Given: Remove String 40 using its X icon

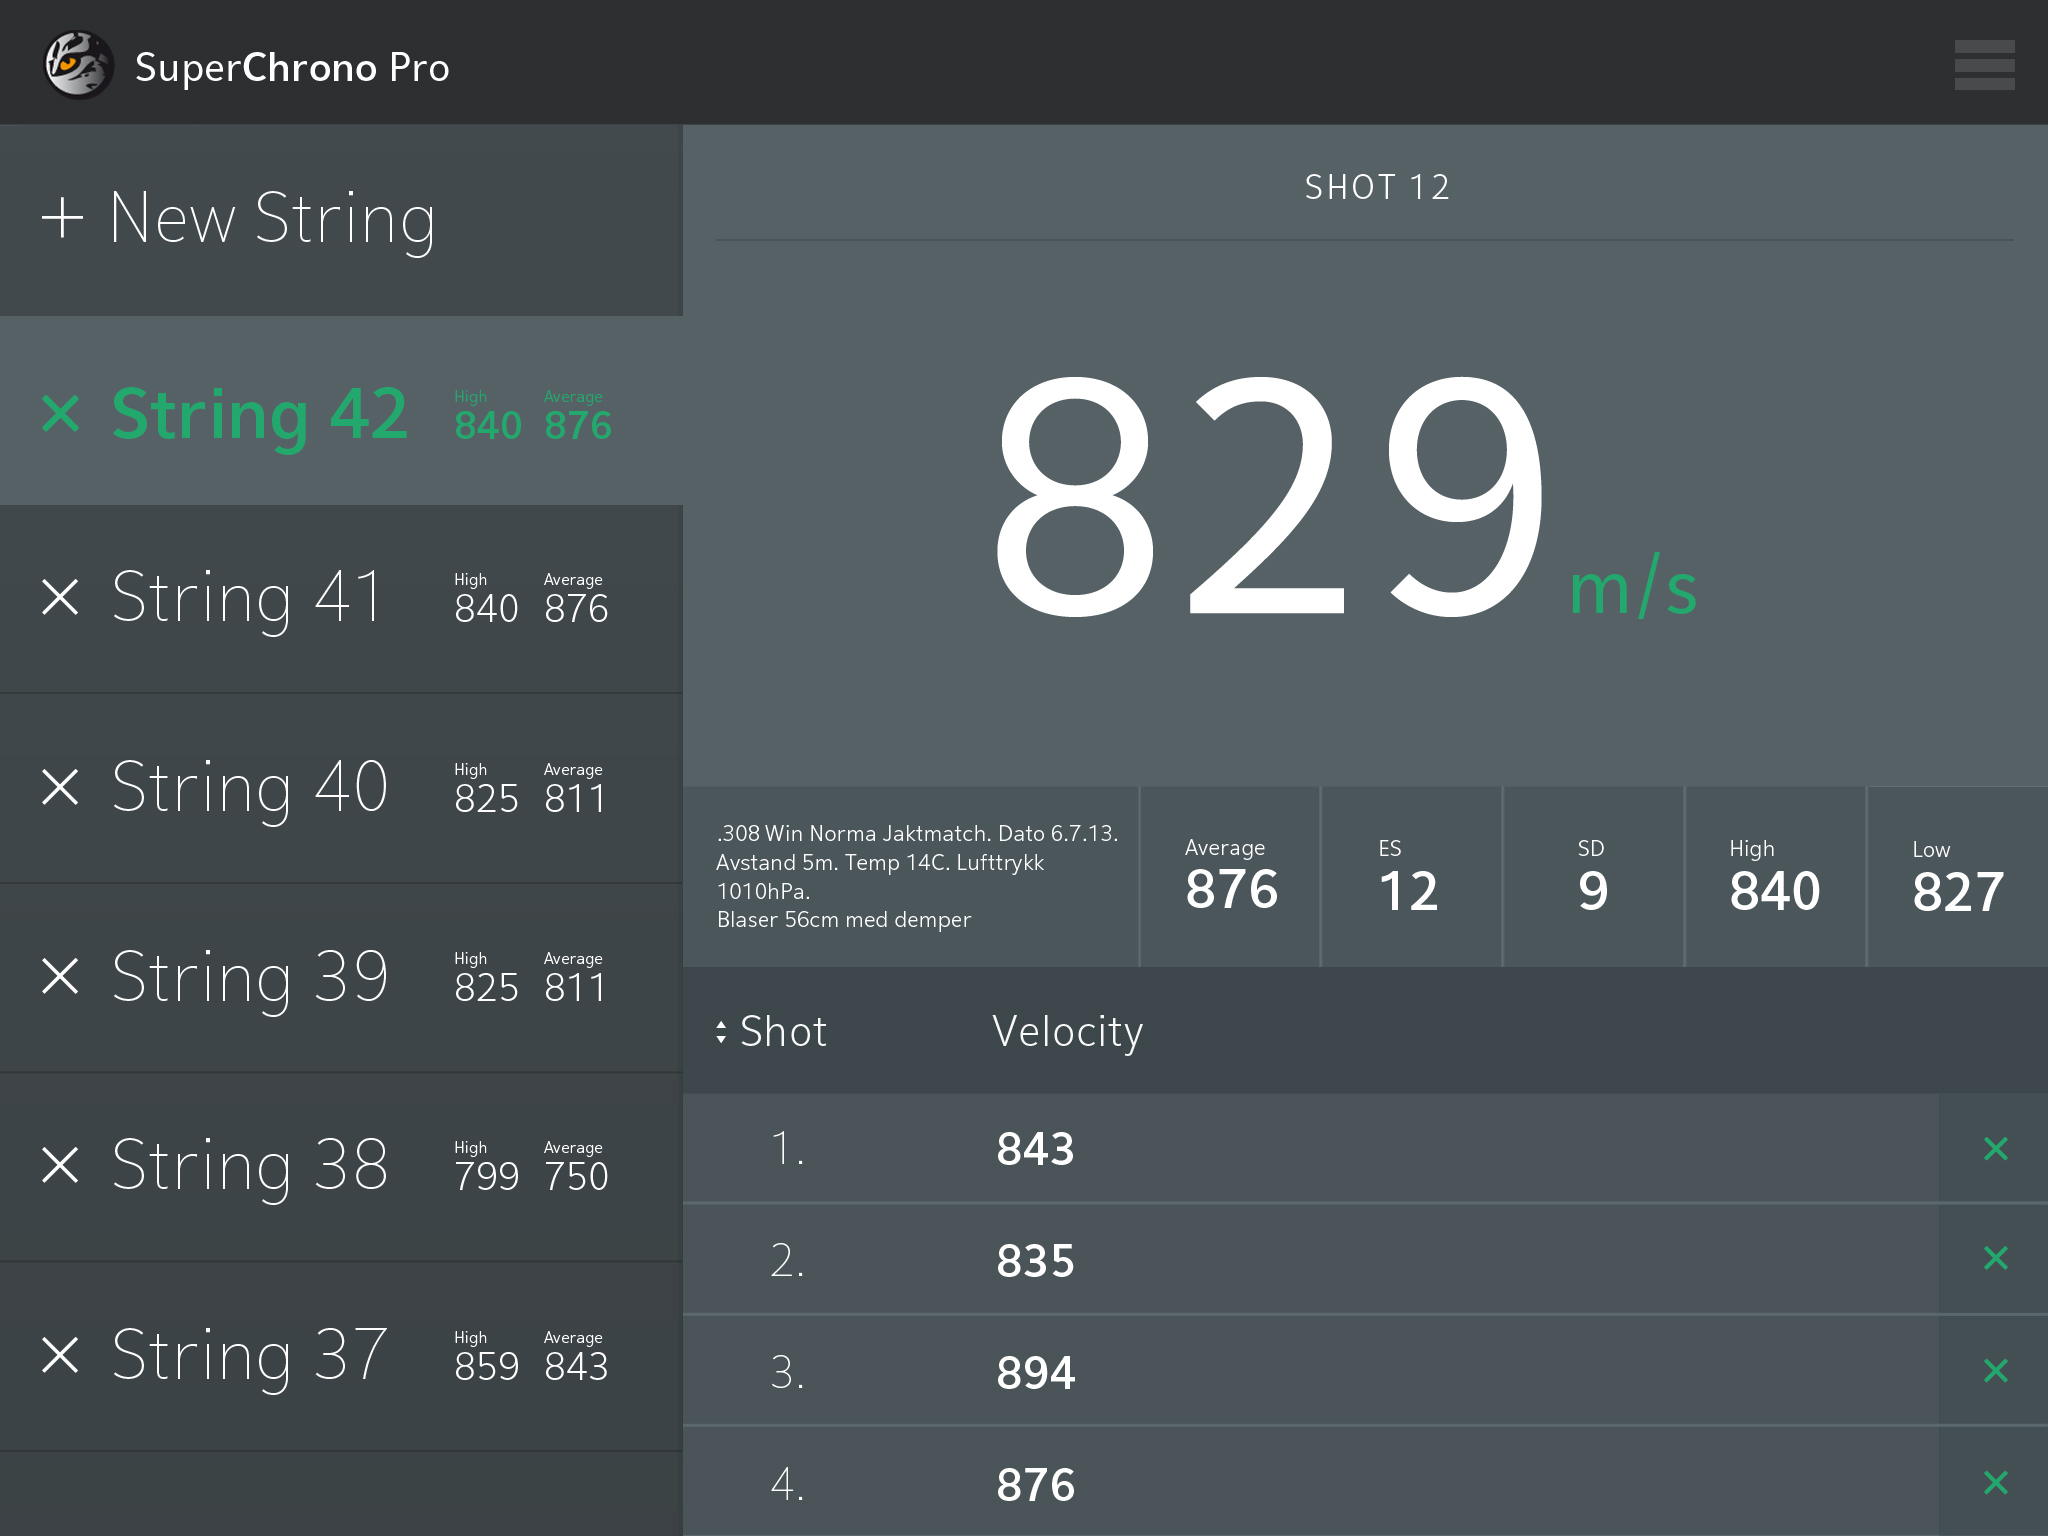Looking at the screenshot, I should (60, 786).
